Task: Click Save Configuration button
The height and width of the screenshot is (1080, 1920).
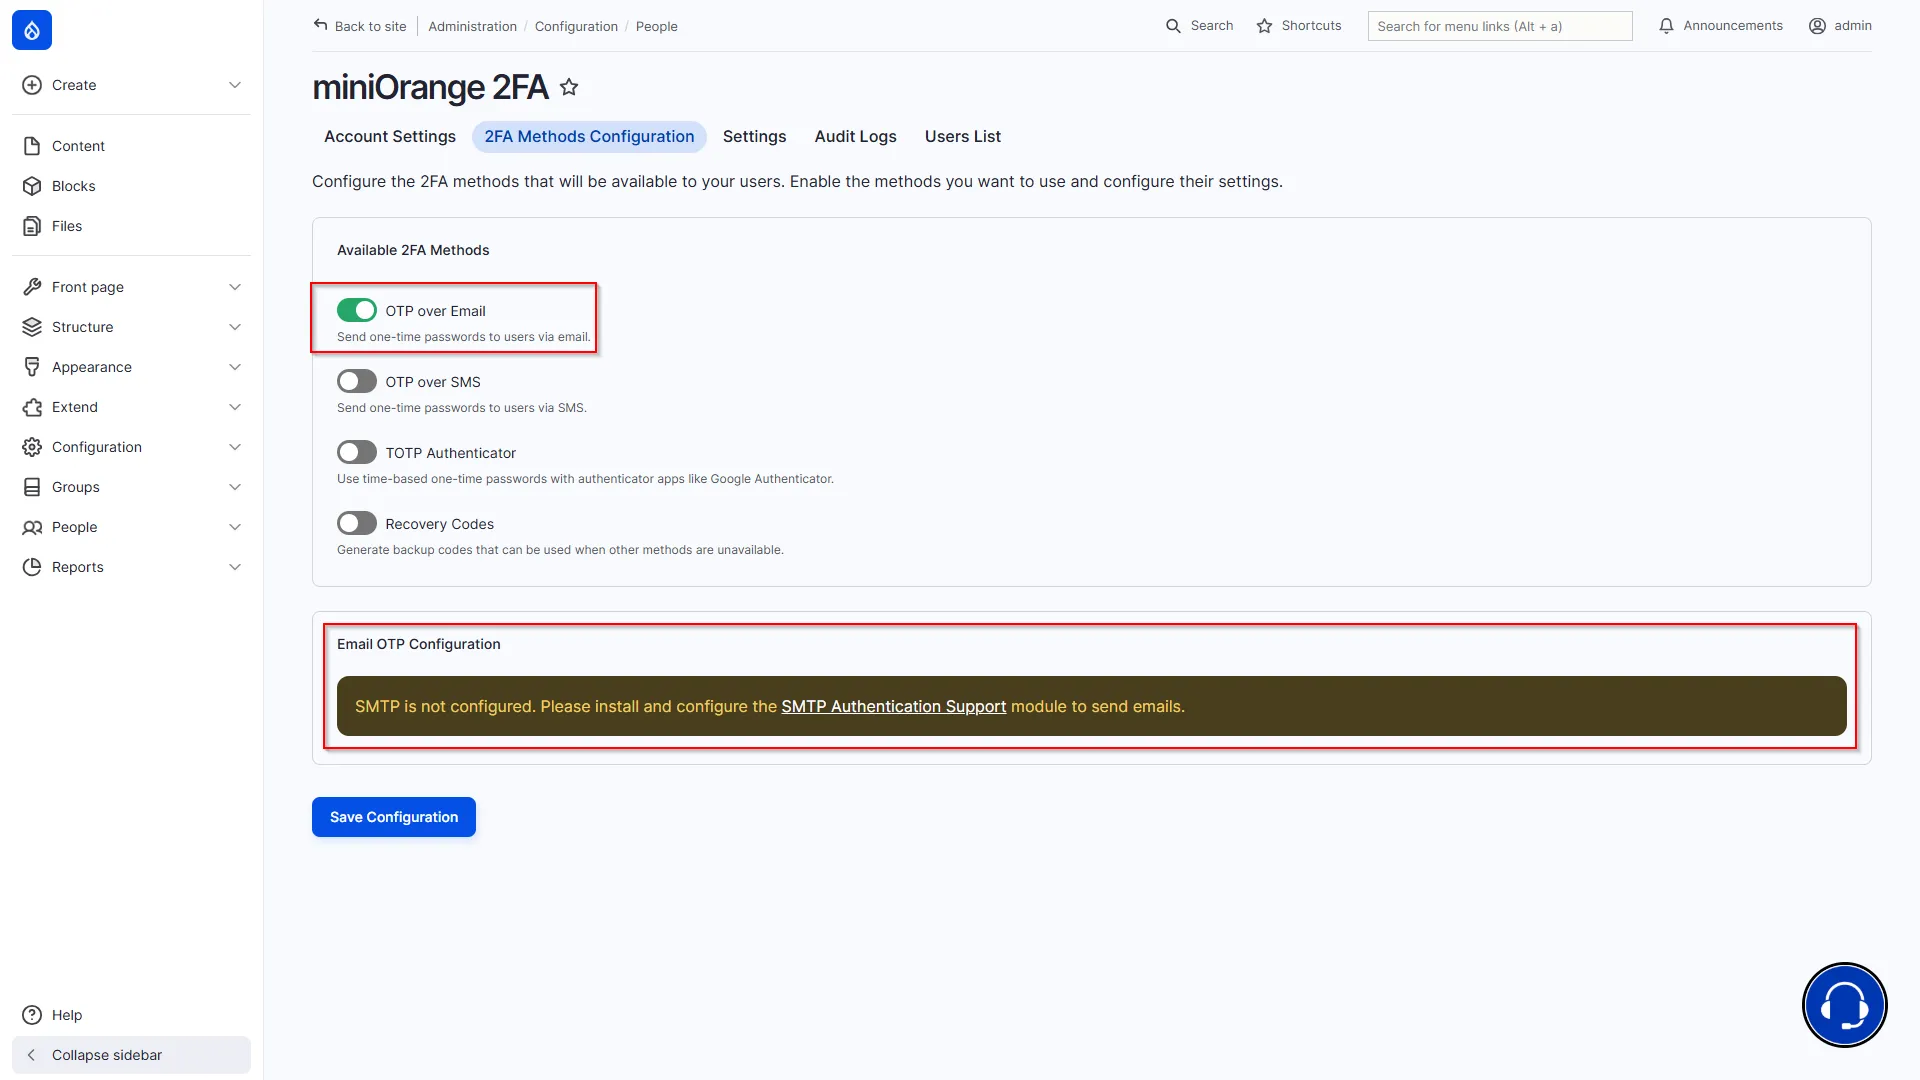Action: [394, 817]
